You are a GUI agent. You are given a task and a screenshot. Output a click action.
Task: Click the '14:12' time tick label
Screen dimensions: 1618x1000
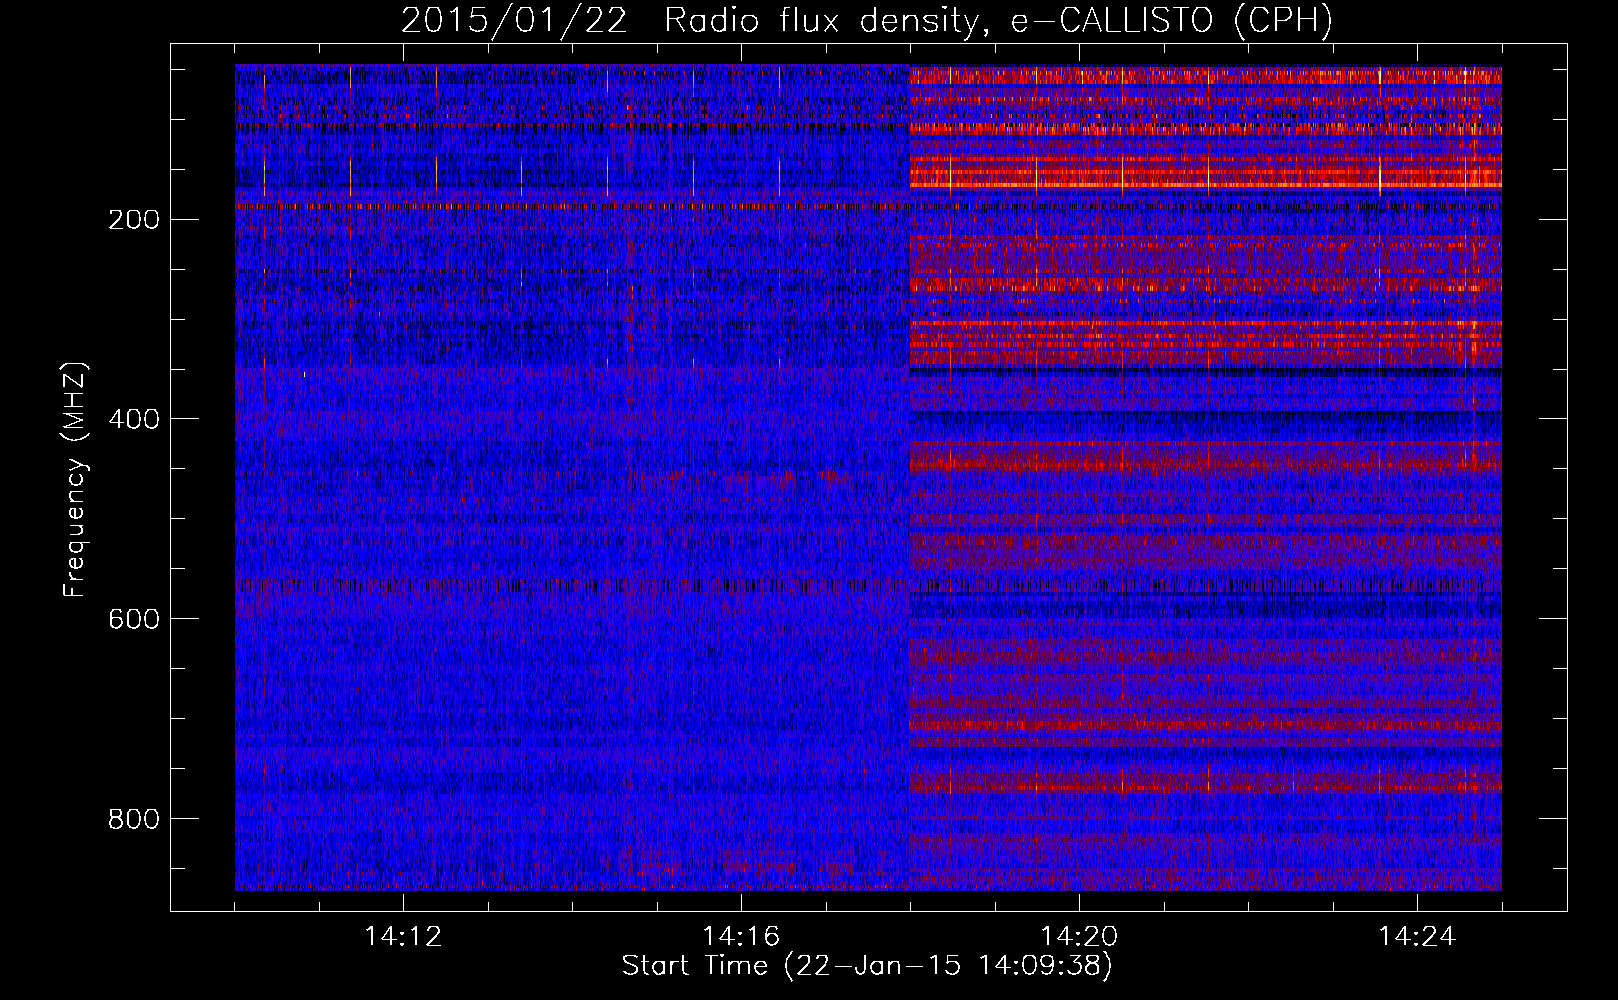(x=403, y=937)
